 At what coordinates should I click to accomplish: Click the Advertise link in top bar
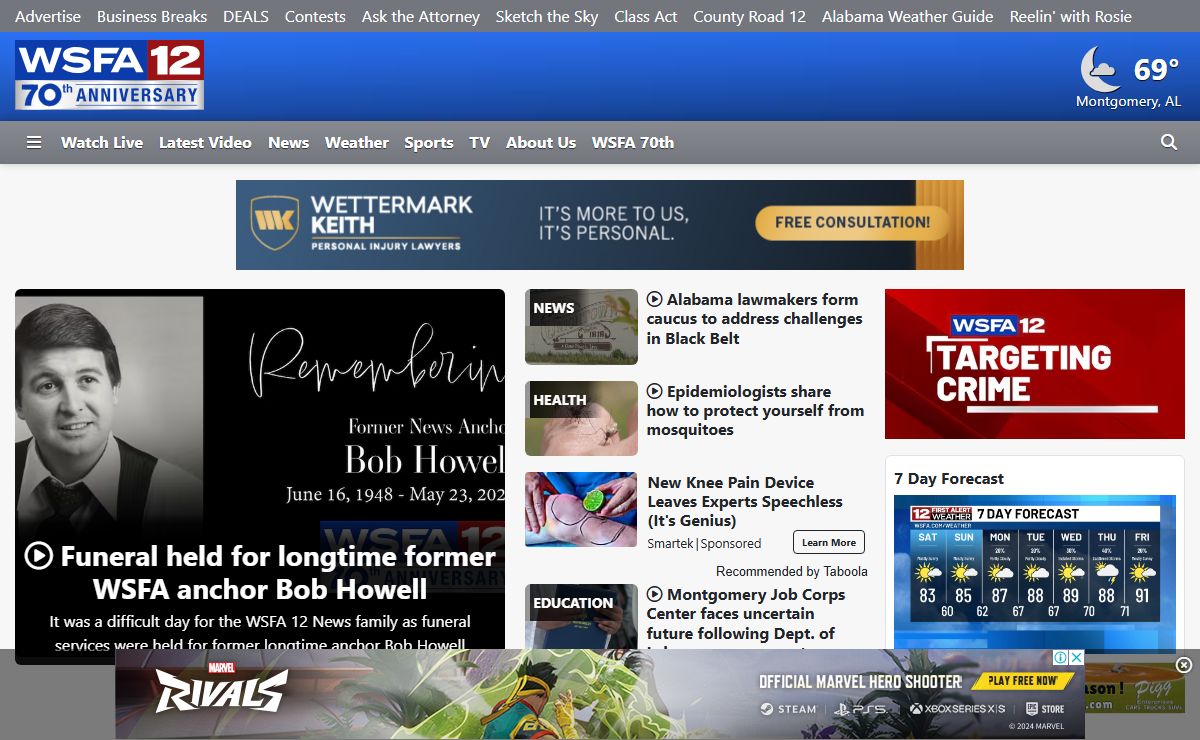click(48, 16)
